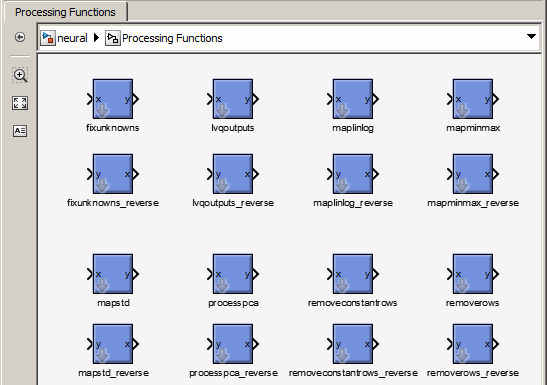Select the mapminmax block icon
The image size is (547, 385).
pos(473,99)
